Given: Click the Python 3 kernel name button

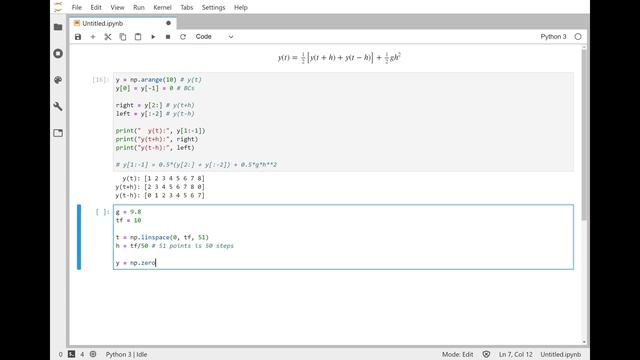Looking at the screenshot, I should pyautogui.click(x=553, y=37).
